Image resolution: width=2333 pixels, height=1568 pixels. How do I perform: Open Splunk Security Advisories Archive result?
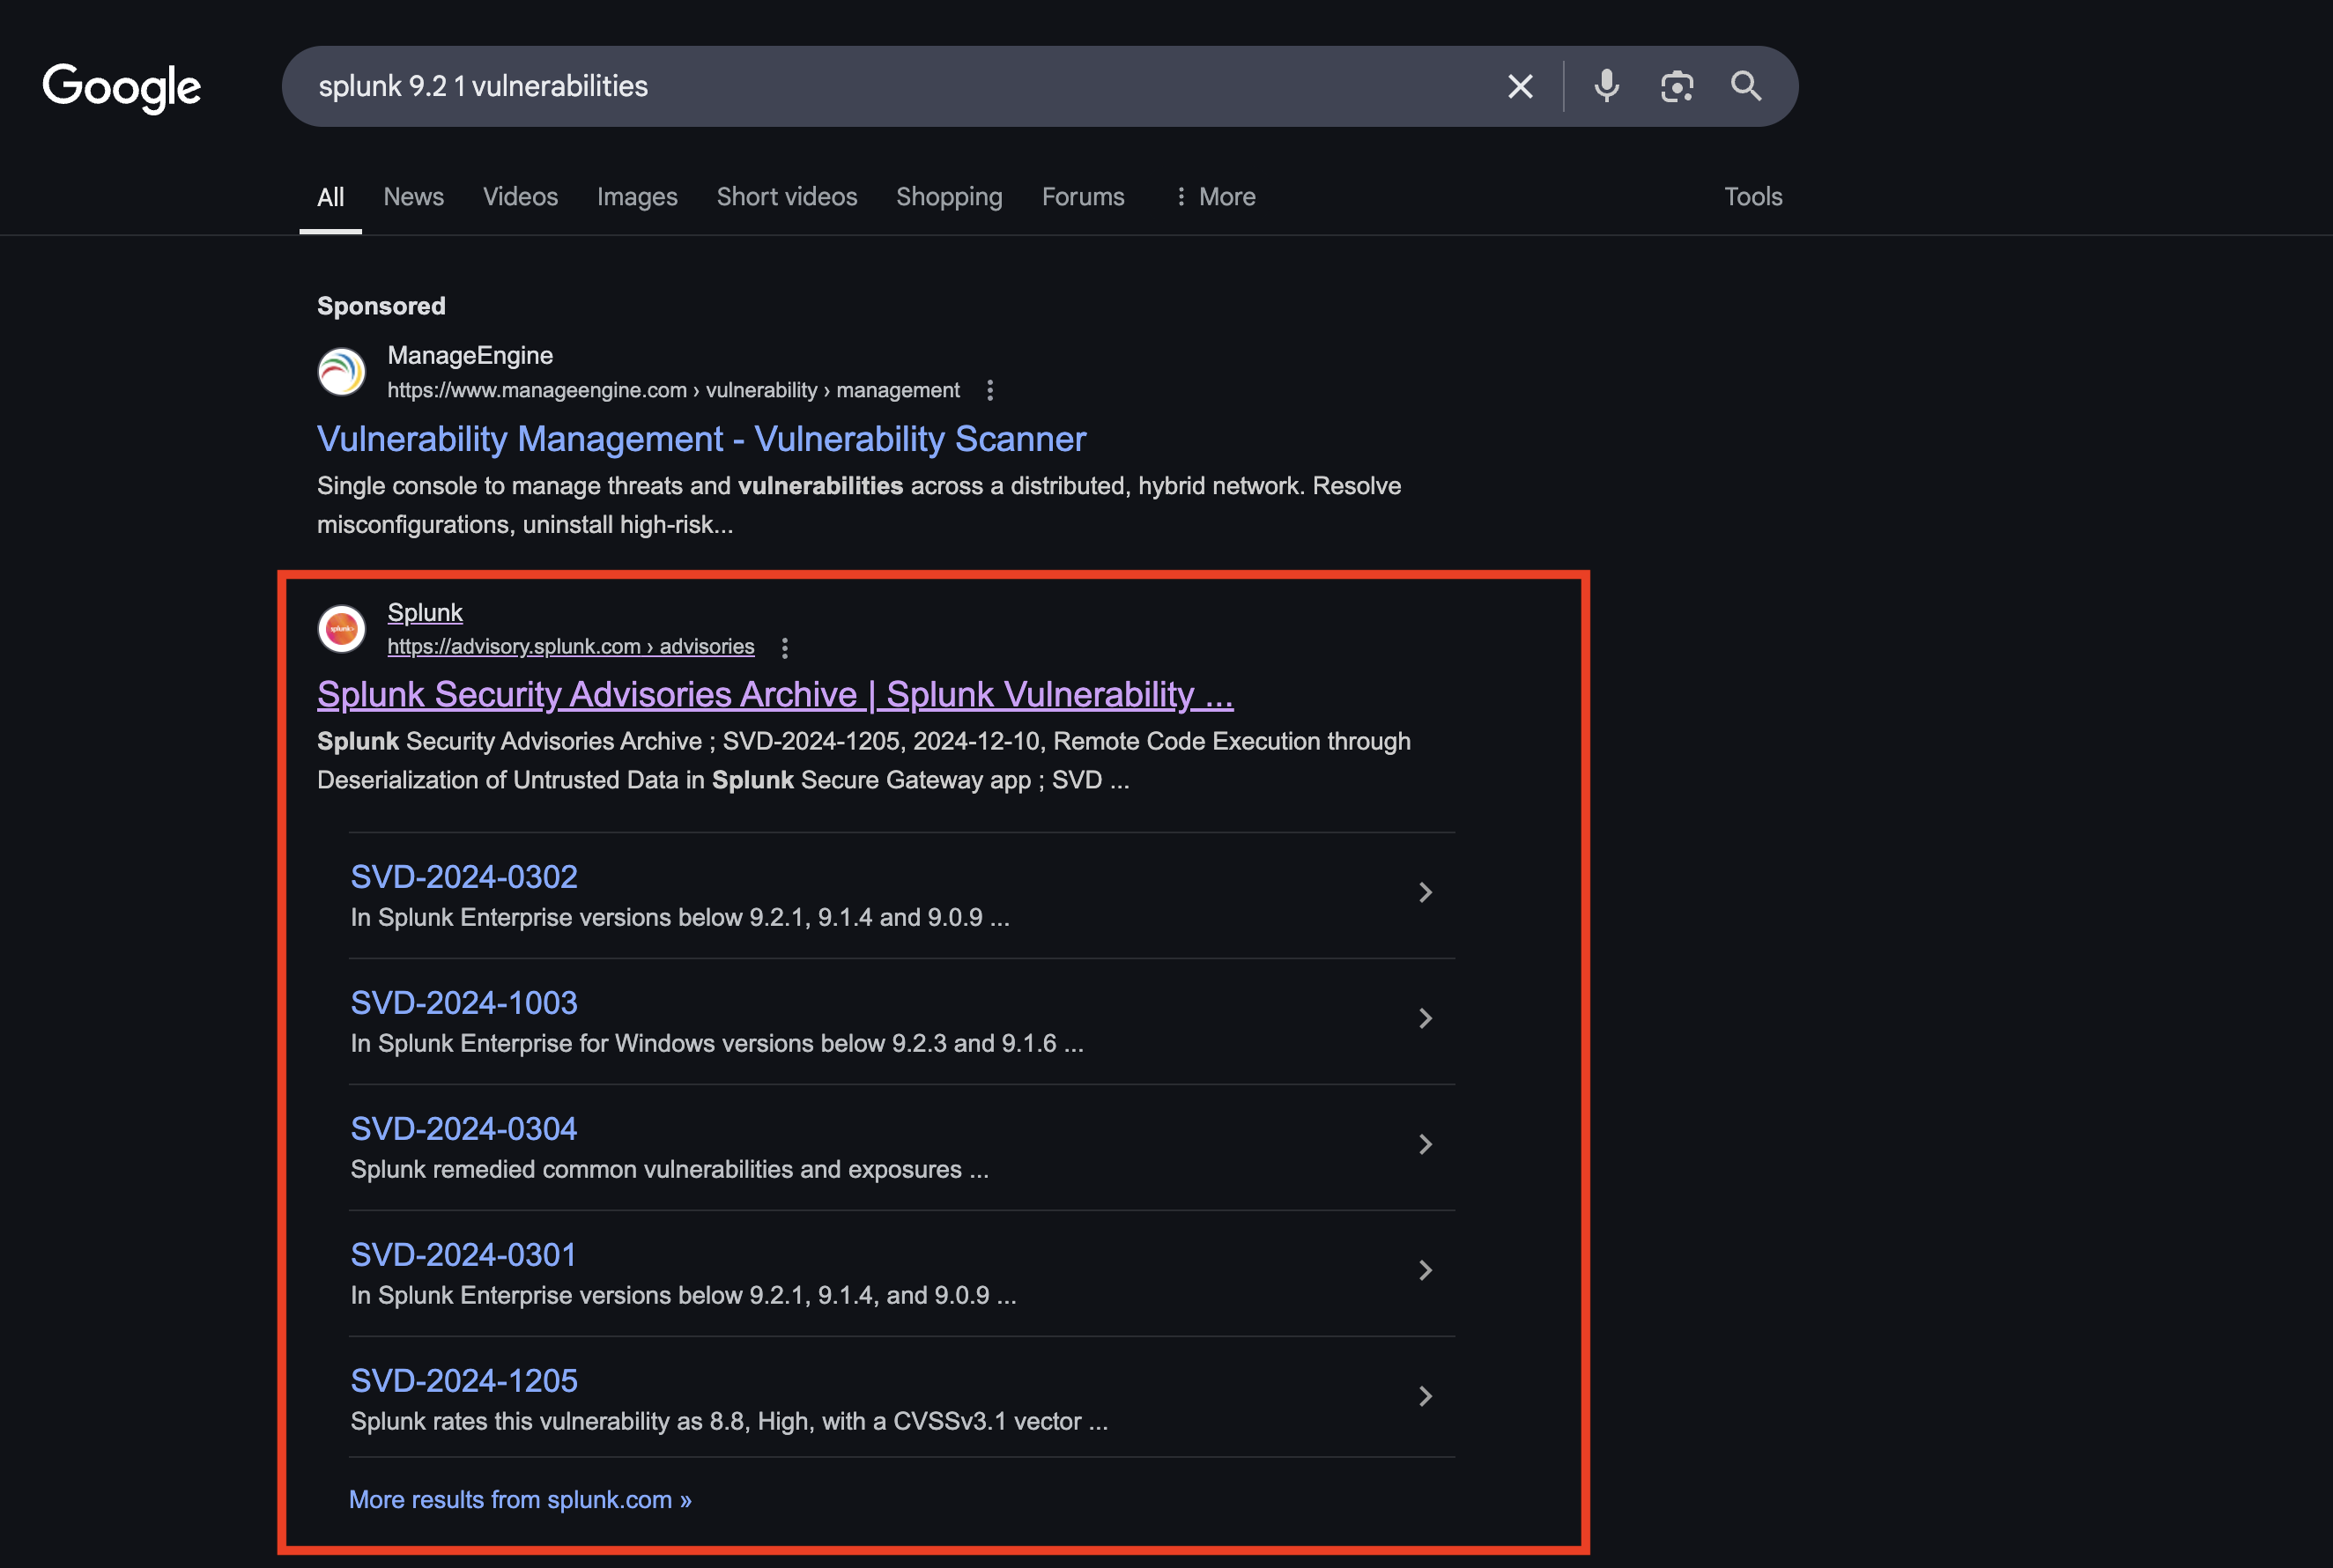pos(775,694)
